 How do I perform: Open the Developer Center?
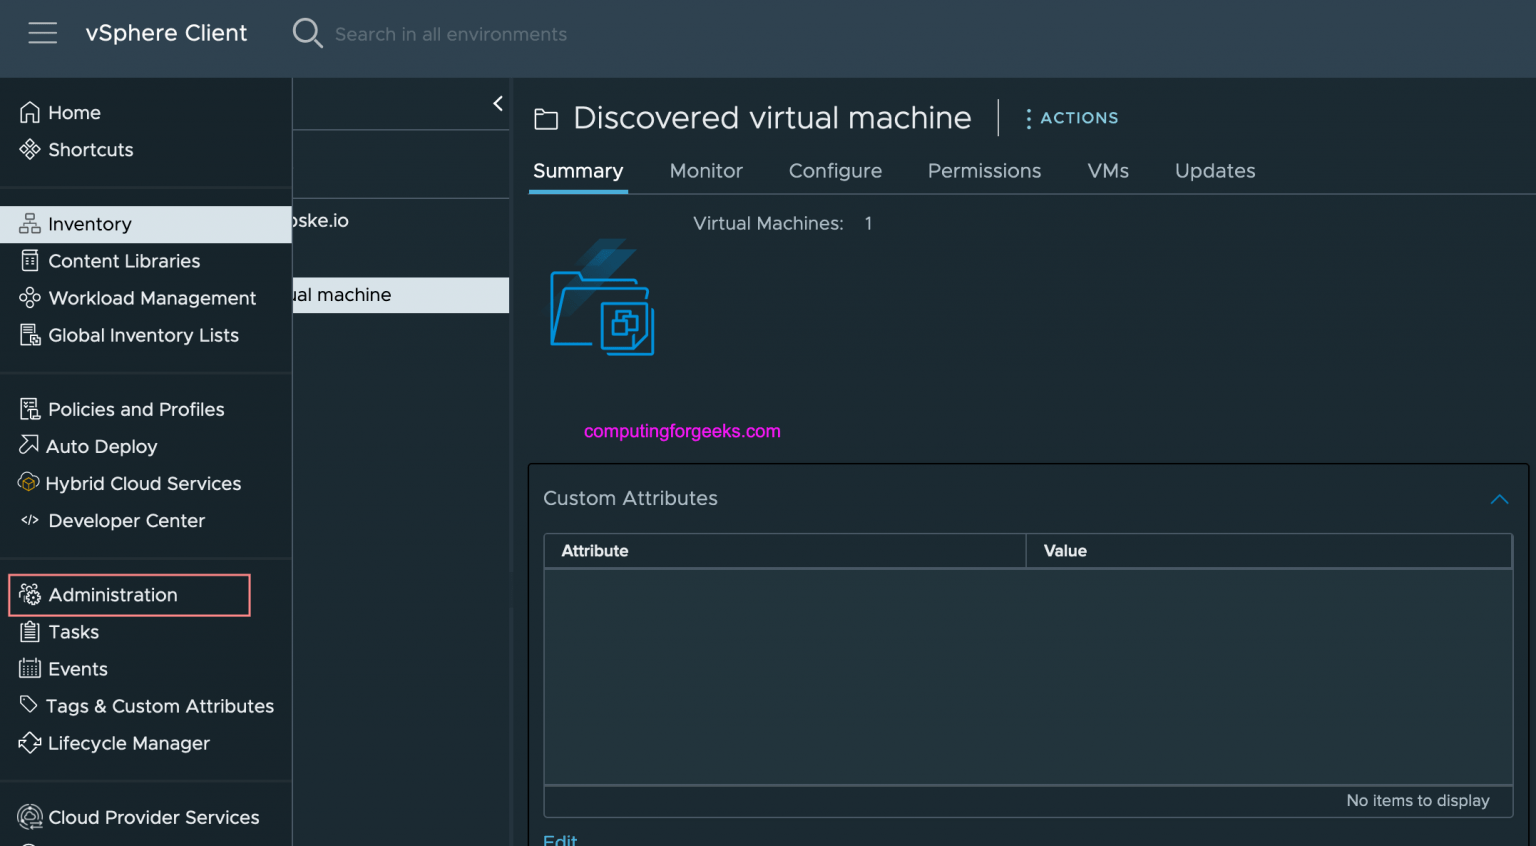point(125,520)
